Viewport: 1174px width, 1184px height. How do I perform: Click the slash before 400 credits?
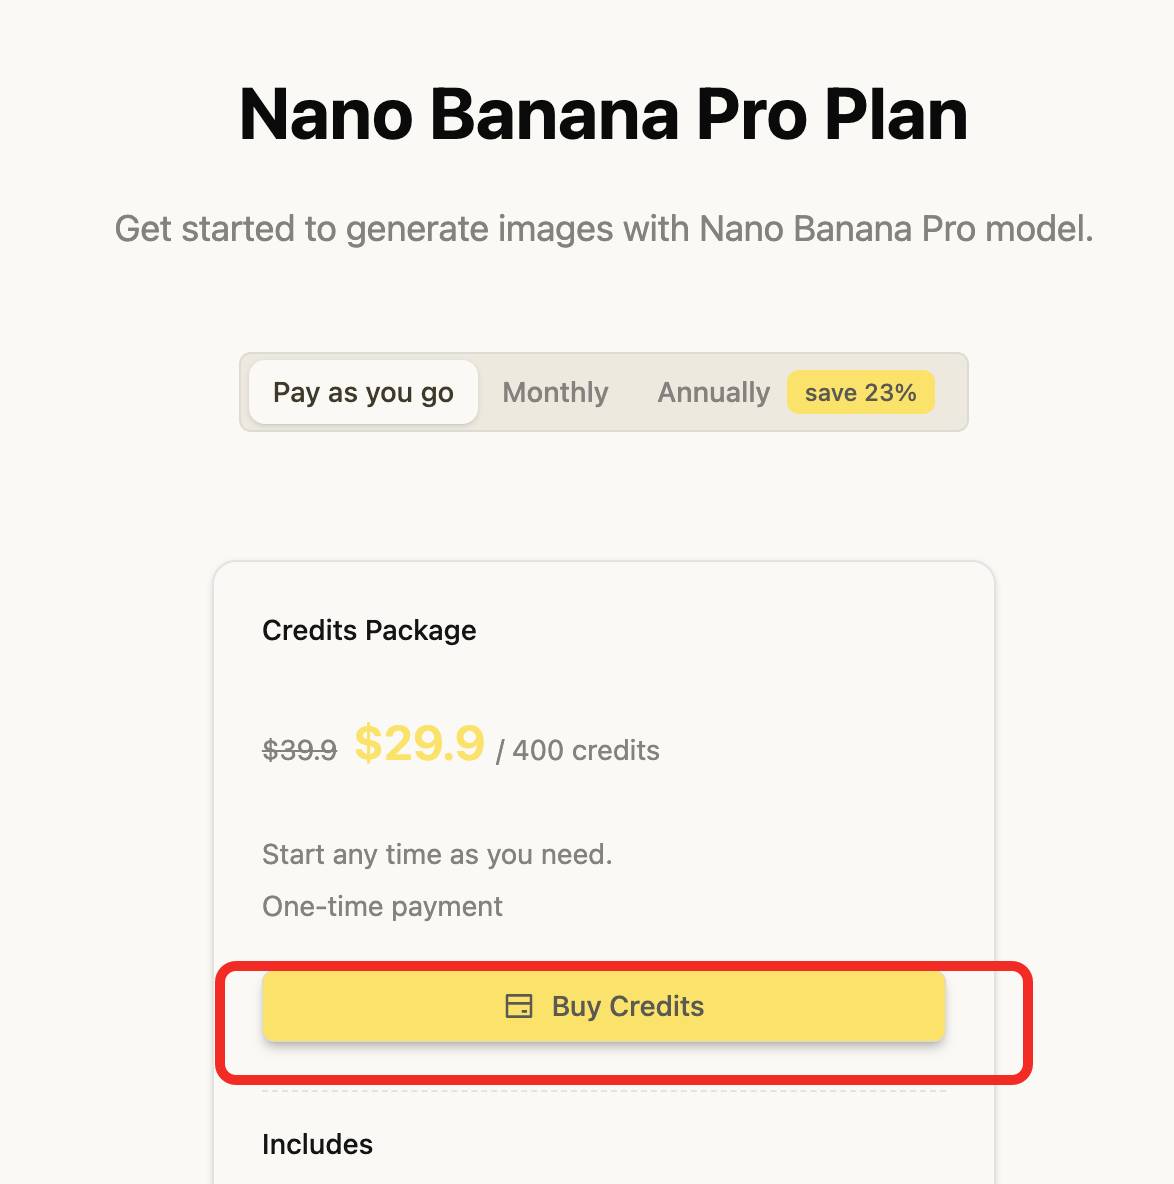[500, 751]
